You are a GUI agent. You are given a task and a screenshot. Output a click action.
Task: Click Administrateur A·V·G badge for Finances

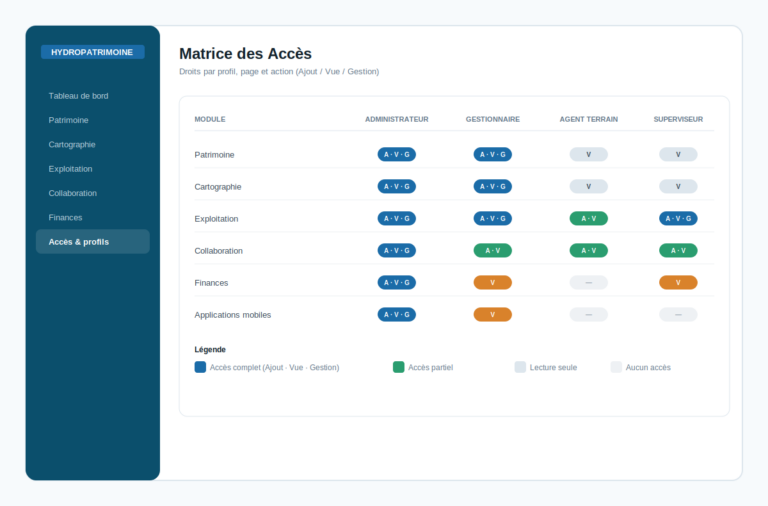click(397, 283)
